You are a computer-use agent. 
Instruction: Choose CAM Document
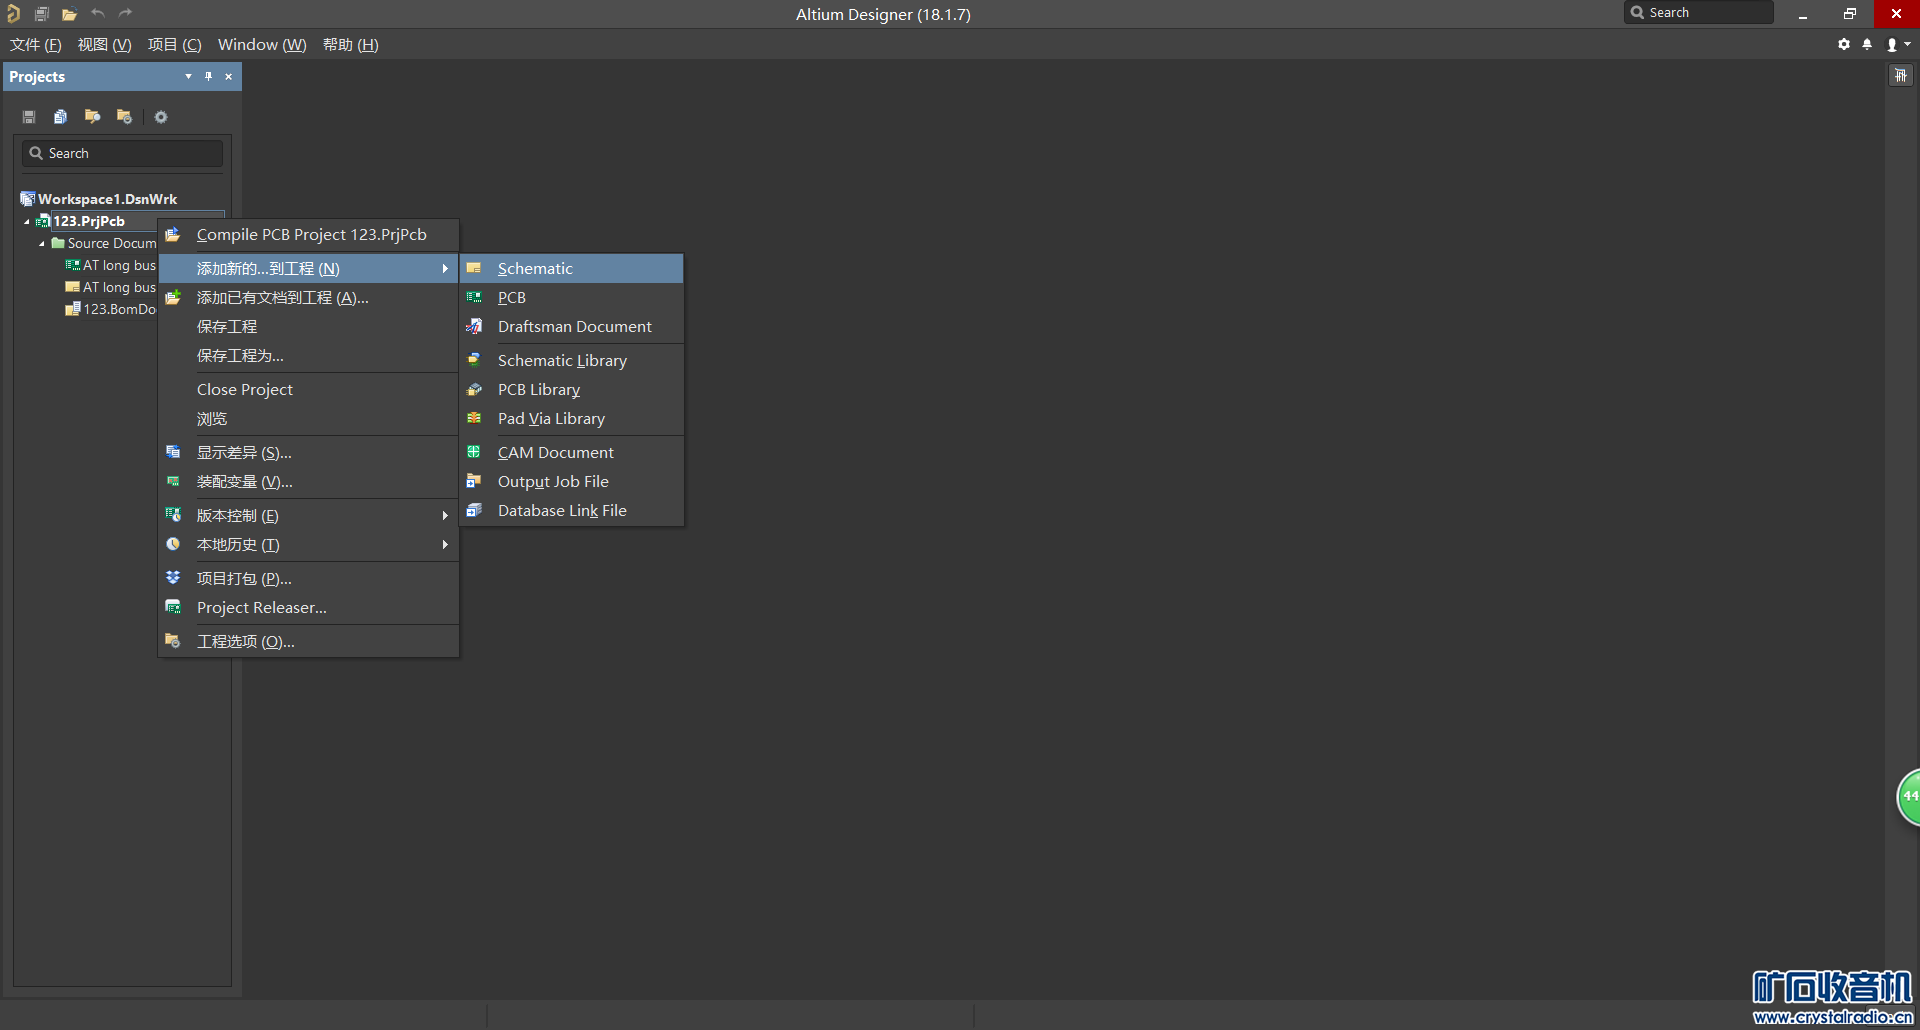tap(572, 452)
